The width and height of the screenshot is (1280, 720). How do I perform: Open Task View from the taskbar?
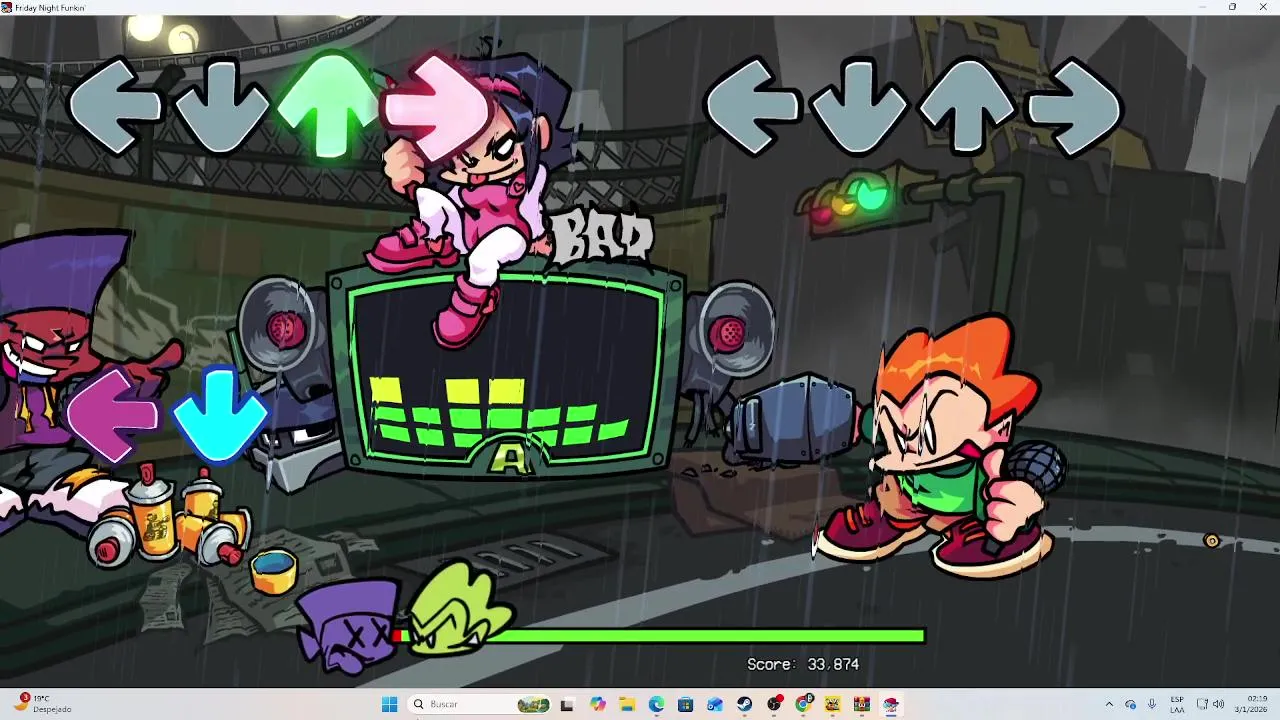567,704
